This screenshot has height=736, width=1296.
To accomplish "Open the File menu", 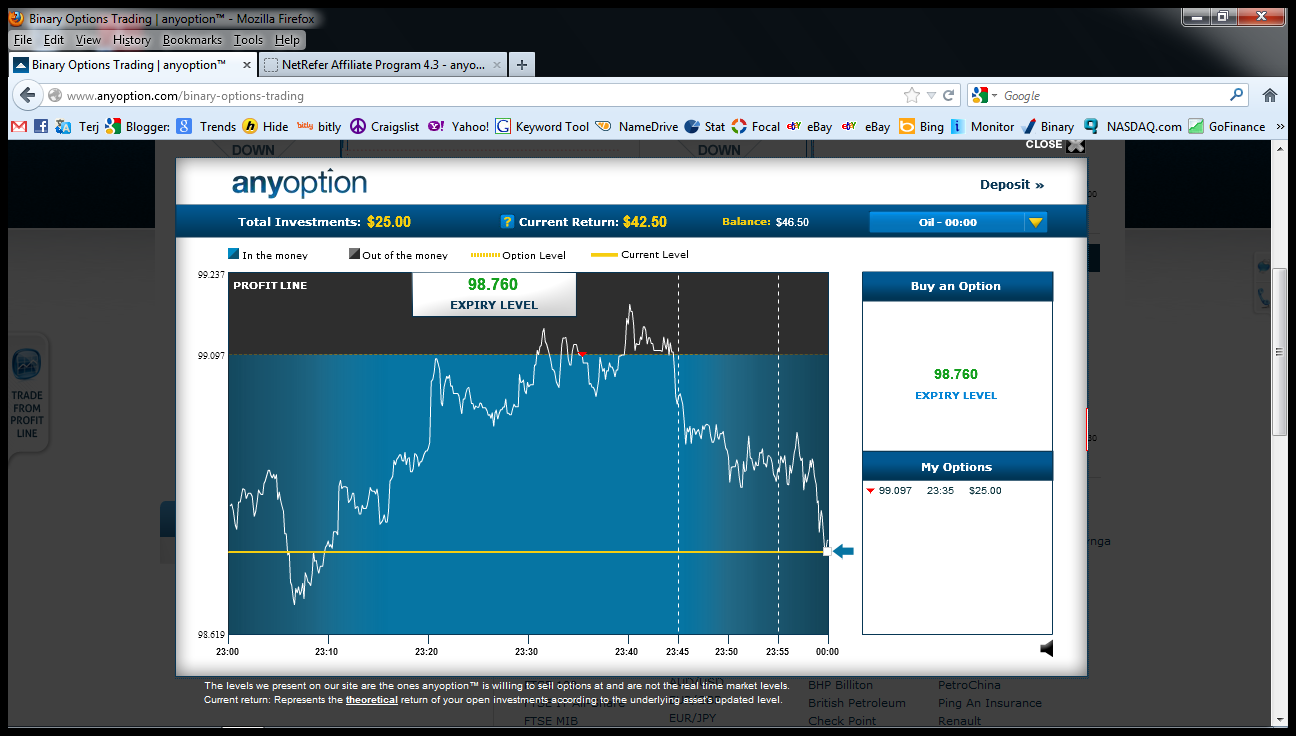I will coord(23,40).
